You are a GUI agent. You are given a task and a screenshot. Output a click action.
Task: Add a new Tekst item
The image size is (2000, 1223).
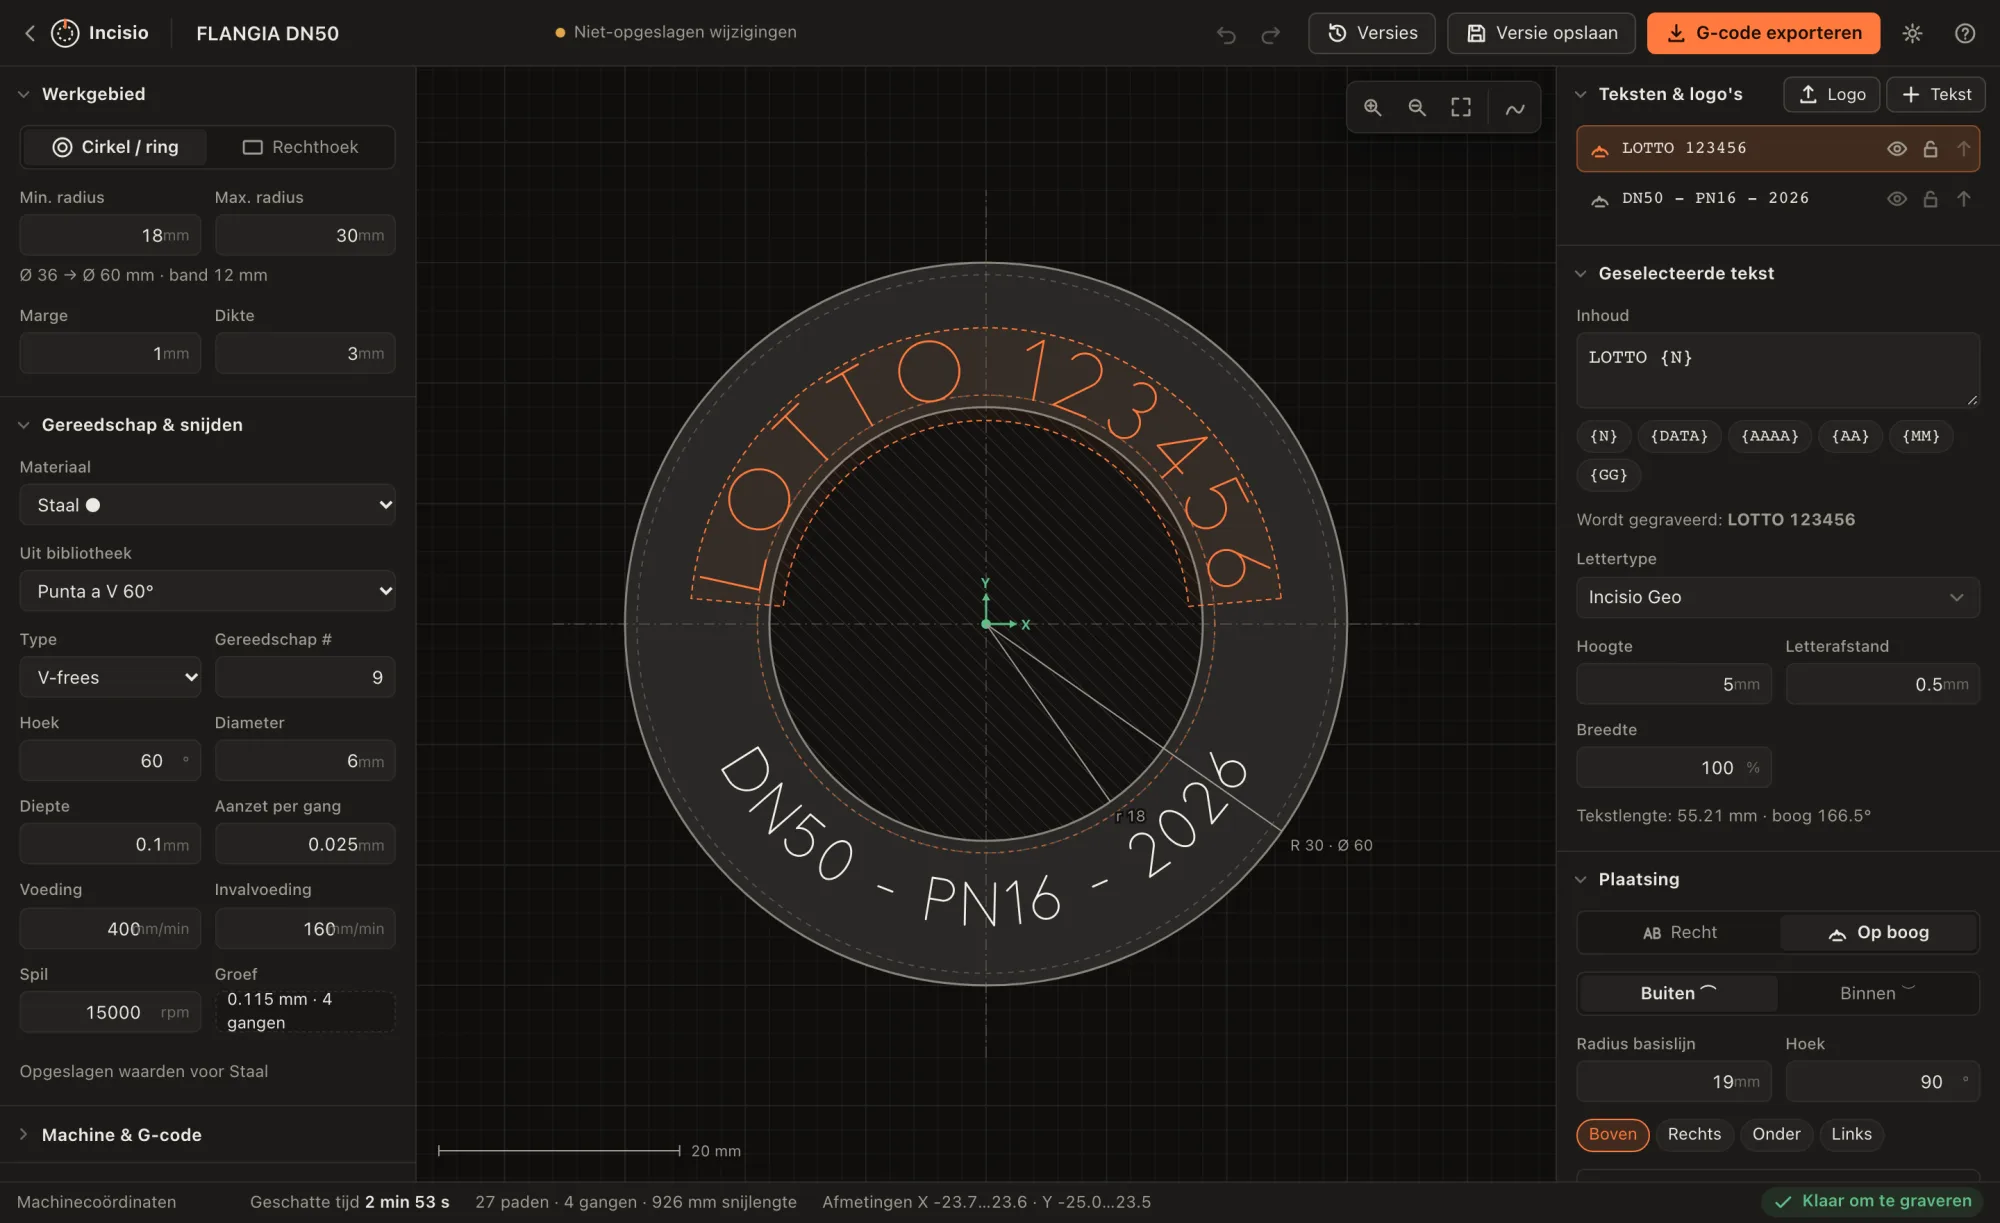click(1935, 94)
